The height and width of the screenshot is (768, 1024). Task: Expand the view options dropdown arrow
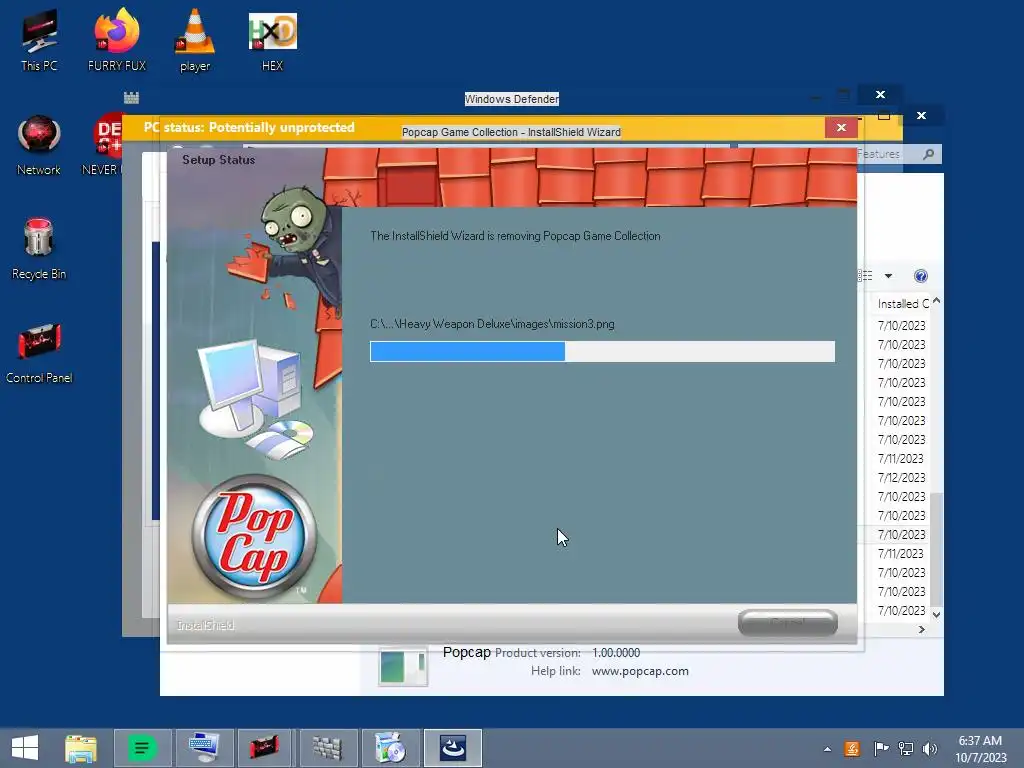(x=888, y=276)
